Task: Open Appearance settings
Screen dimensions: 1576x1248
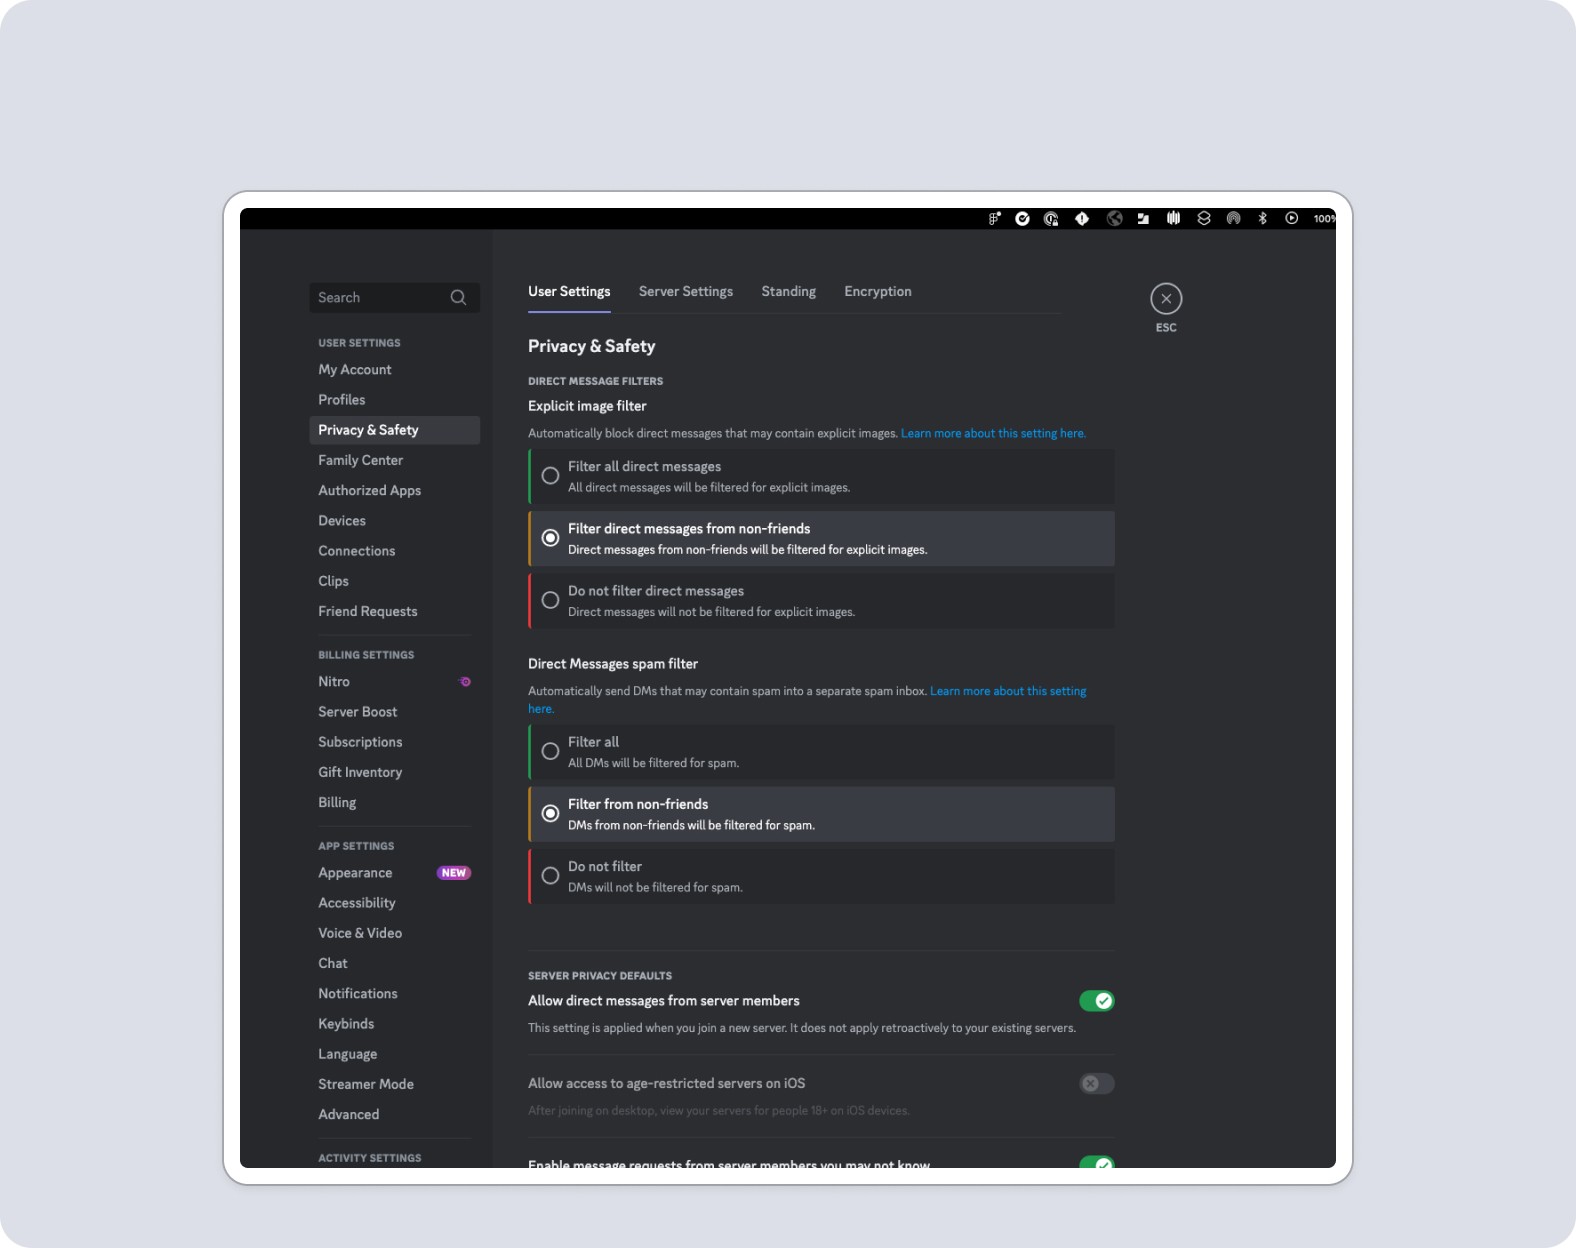Action: click(x=394, y=873)
